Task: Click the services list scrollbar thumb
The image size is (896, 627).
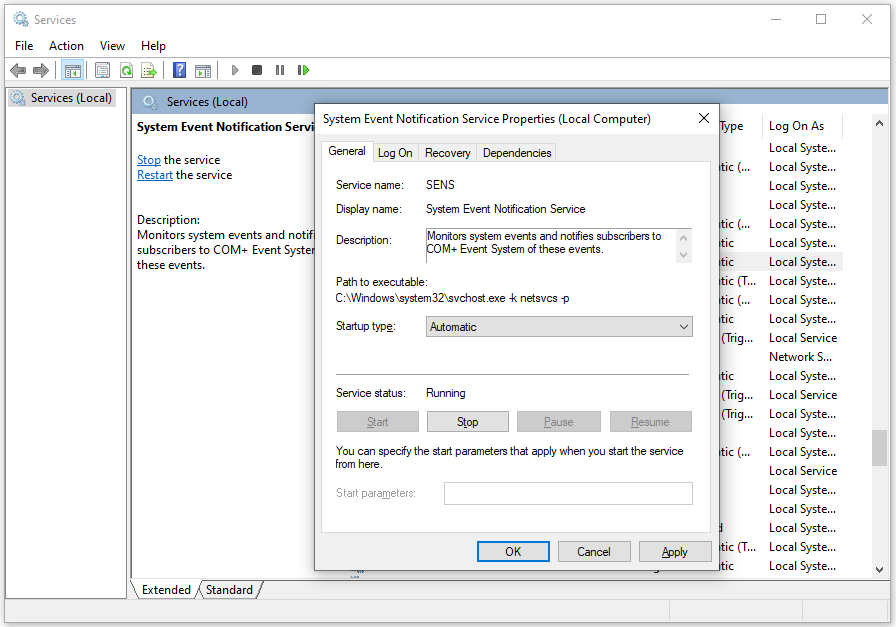Action: click(879, 448)
